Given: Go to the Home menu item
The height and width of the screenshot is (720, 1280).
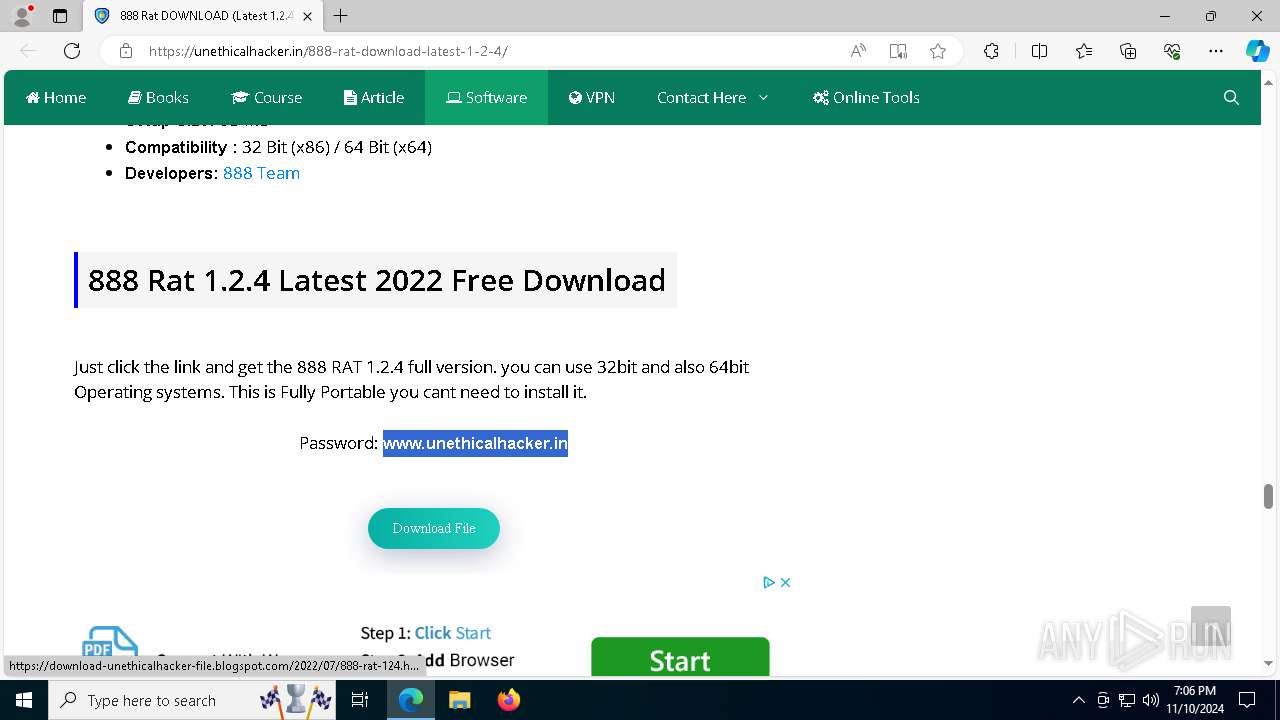Looking at the screenshot, I should [56, 97].
